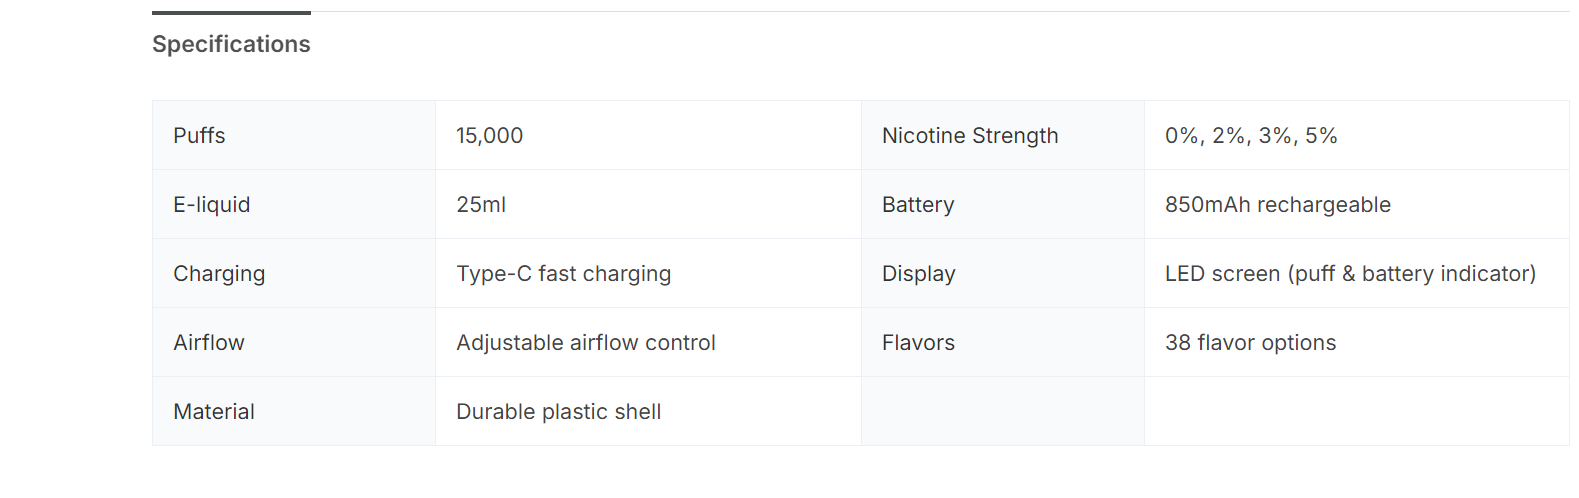Select the 850mAh rechargeable value
The width and height of the screenshot is (1579, 498).
[1277, 205]
